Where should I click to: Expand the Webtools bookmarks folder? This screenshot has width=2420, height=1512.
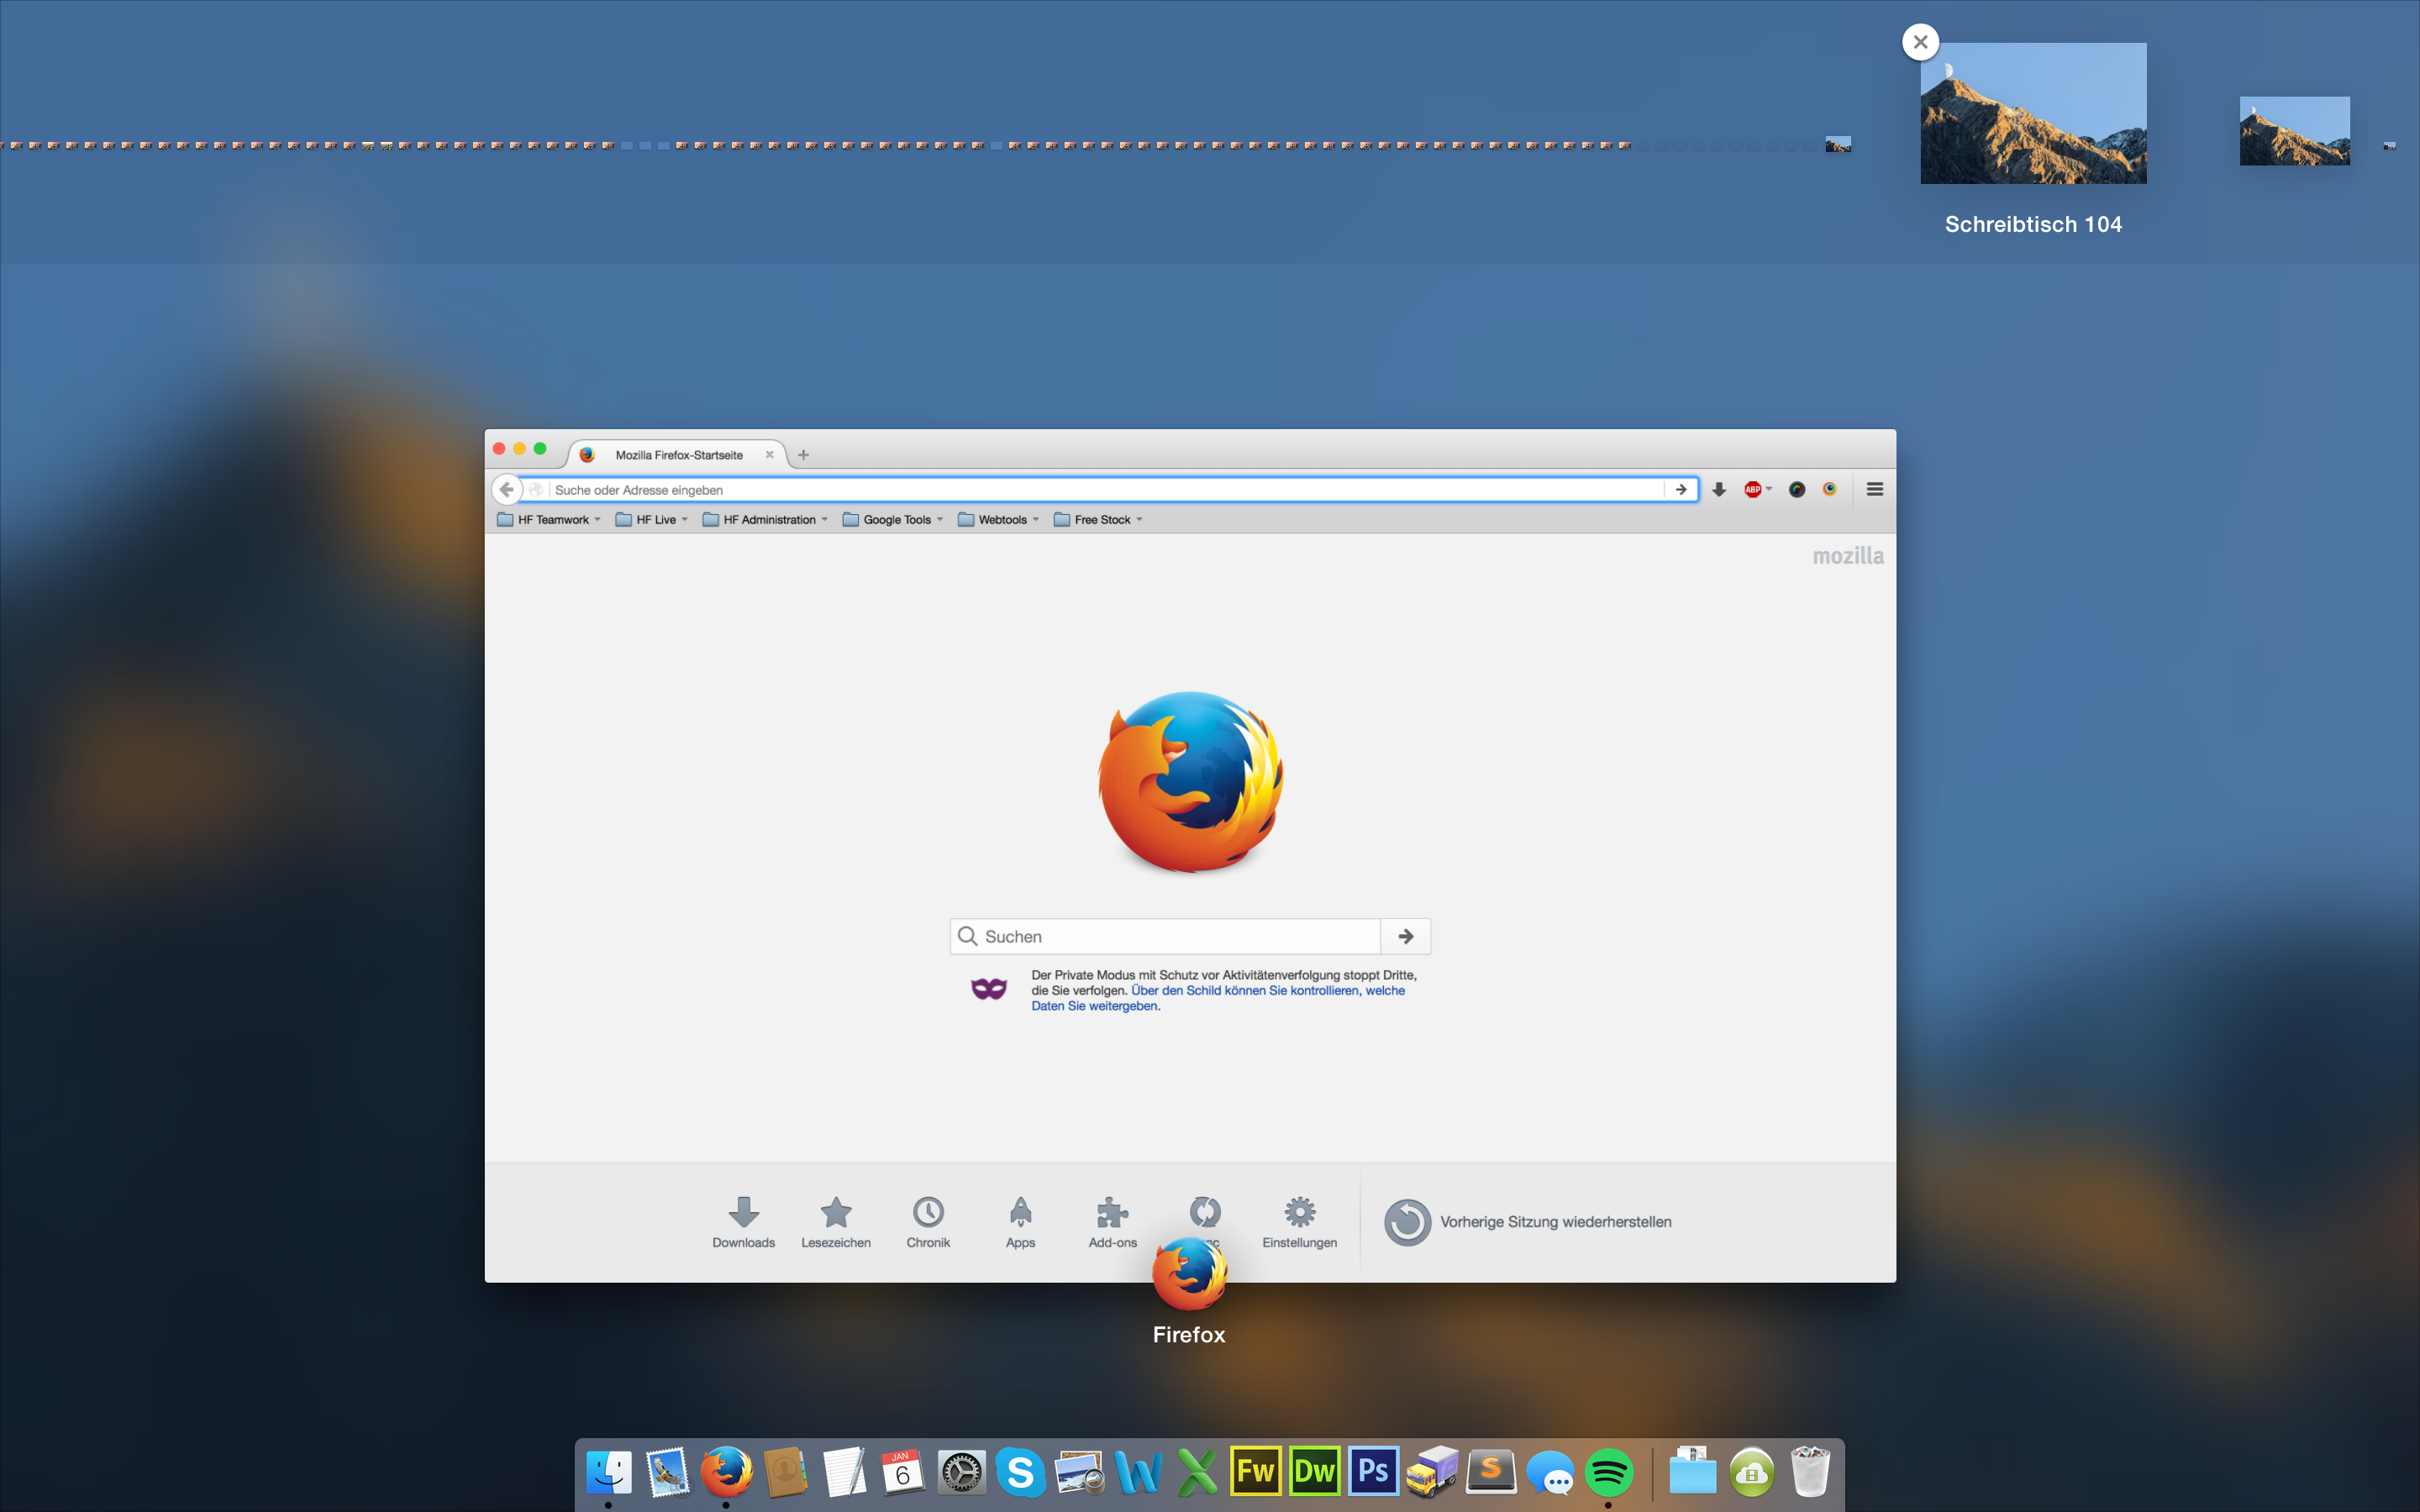click(999, 520)
